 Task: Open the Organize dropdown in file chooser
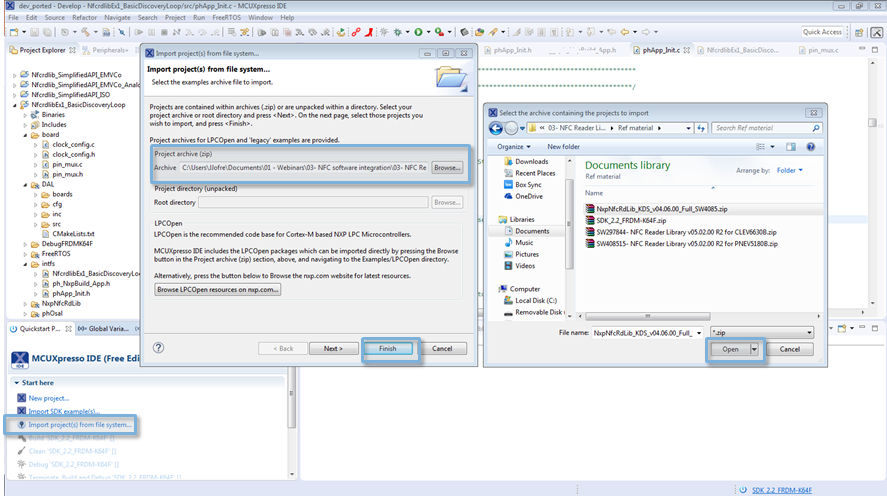click(x=513, y=147)
